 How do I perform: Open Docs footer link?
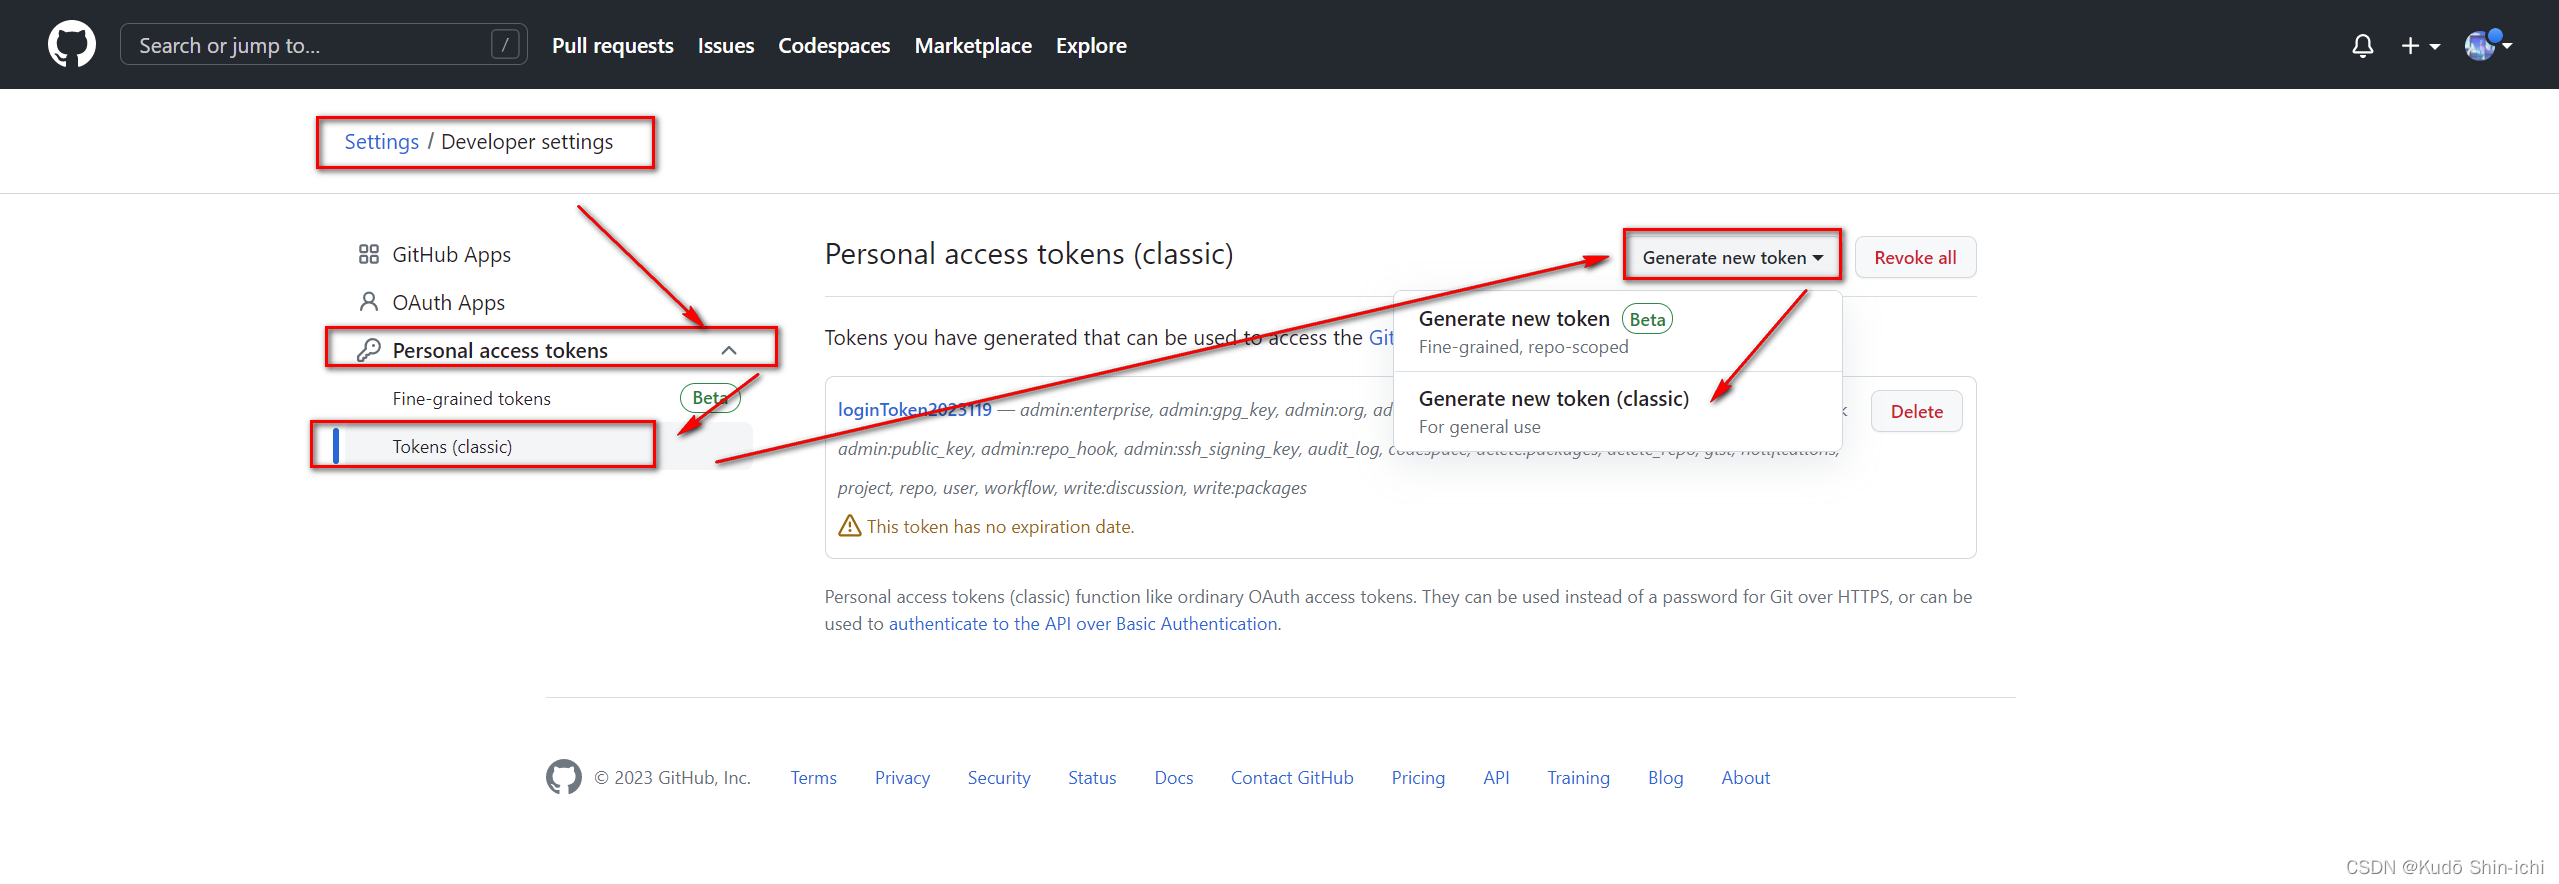[x=1173, y=778]
